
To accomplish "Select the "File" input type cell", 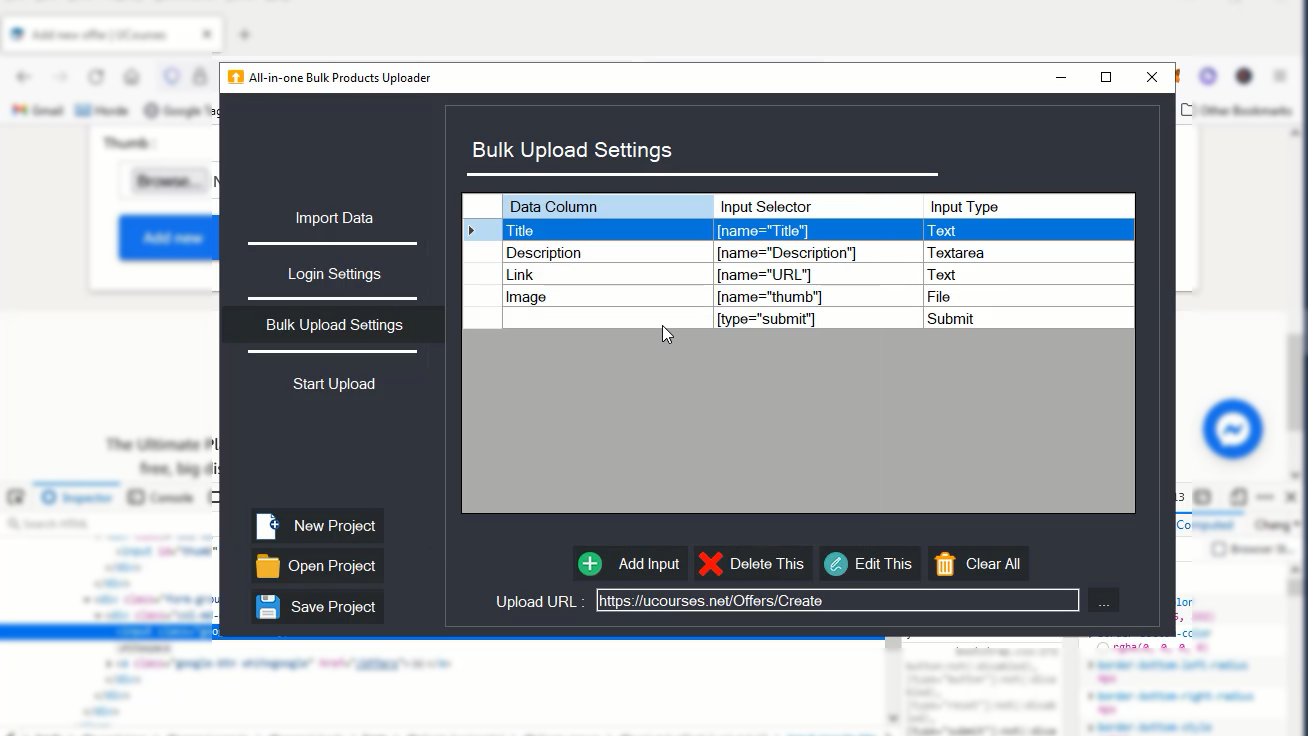I will (x=1029, y=297).
